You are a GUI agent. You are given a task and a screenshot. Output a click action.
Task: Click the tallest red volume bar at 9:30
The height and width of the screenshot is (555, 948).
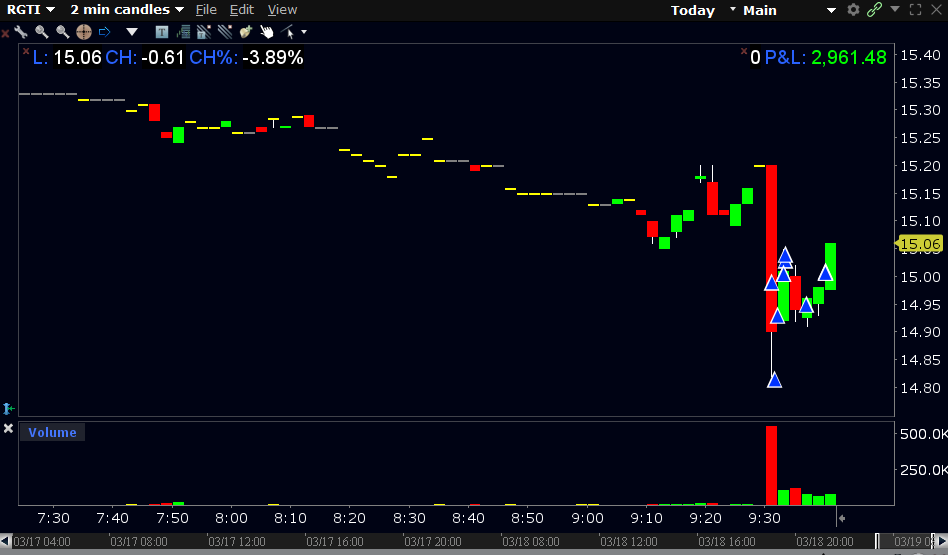click(771, 466)
